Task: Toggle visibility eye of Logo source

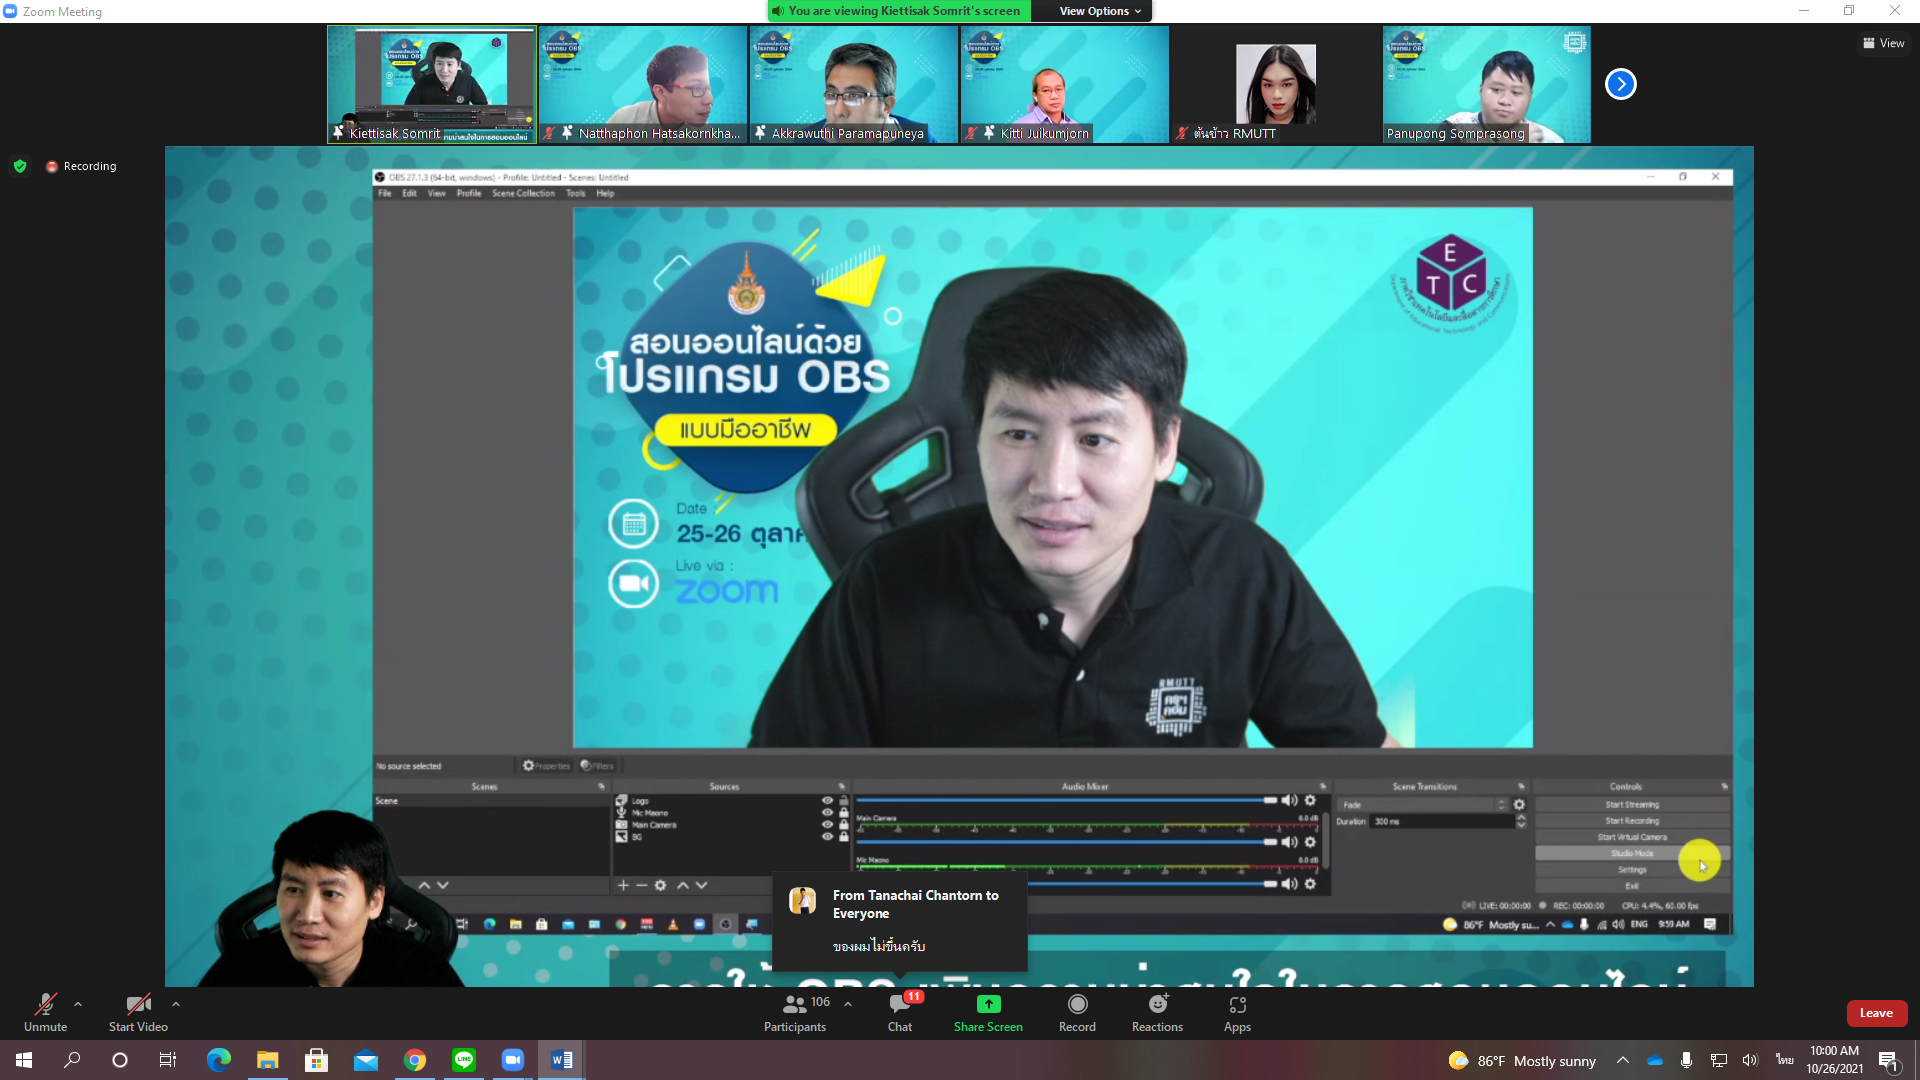Action: (x=827, y=800)
